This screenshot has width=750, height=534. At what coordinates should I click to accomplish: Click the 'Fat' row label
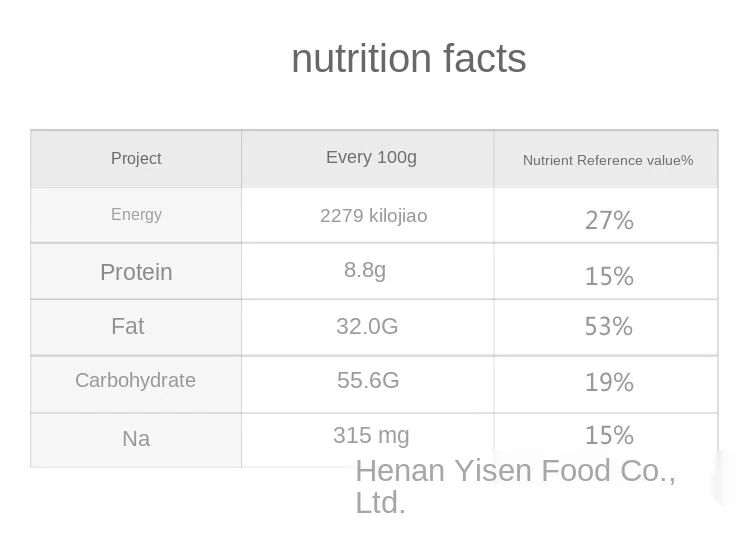pyautogui.click(x=128, y=326)
